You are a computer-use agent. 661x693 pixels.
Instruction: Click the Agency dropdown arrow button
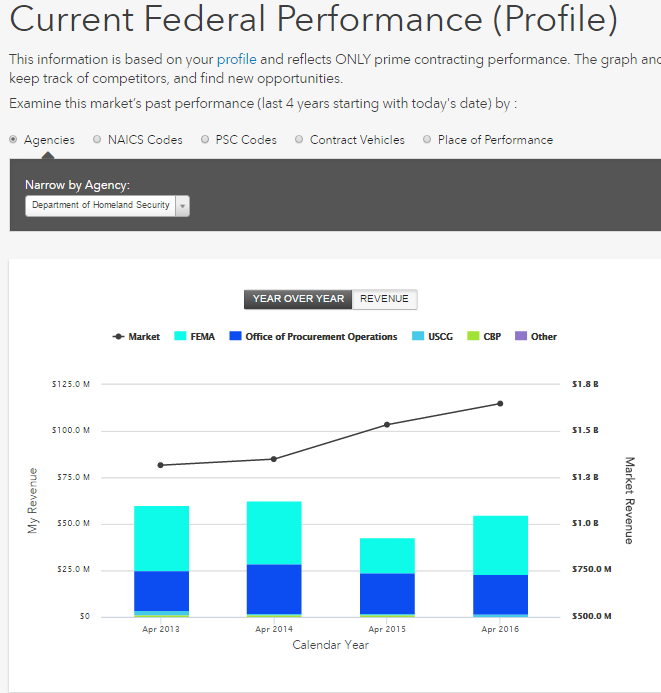(x=182, y=206)
